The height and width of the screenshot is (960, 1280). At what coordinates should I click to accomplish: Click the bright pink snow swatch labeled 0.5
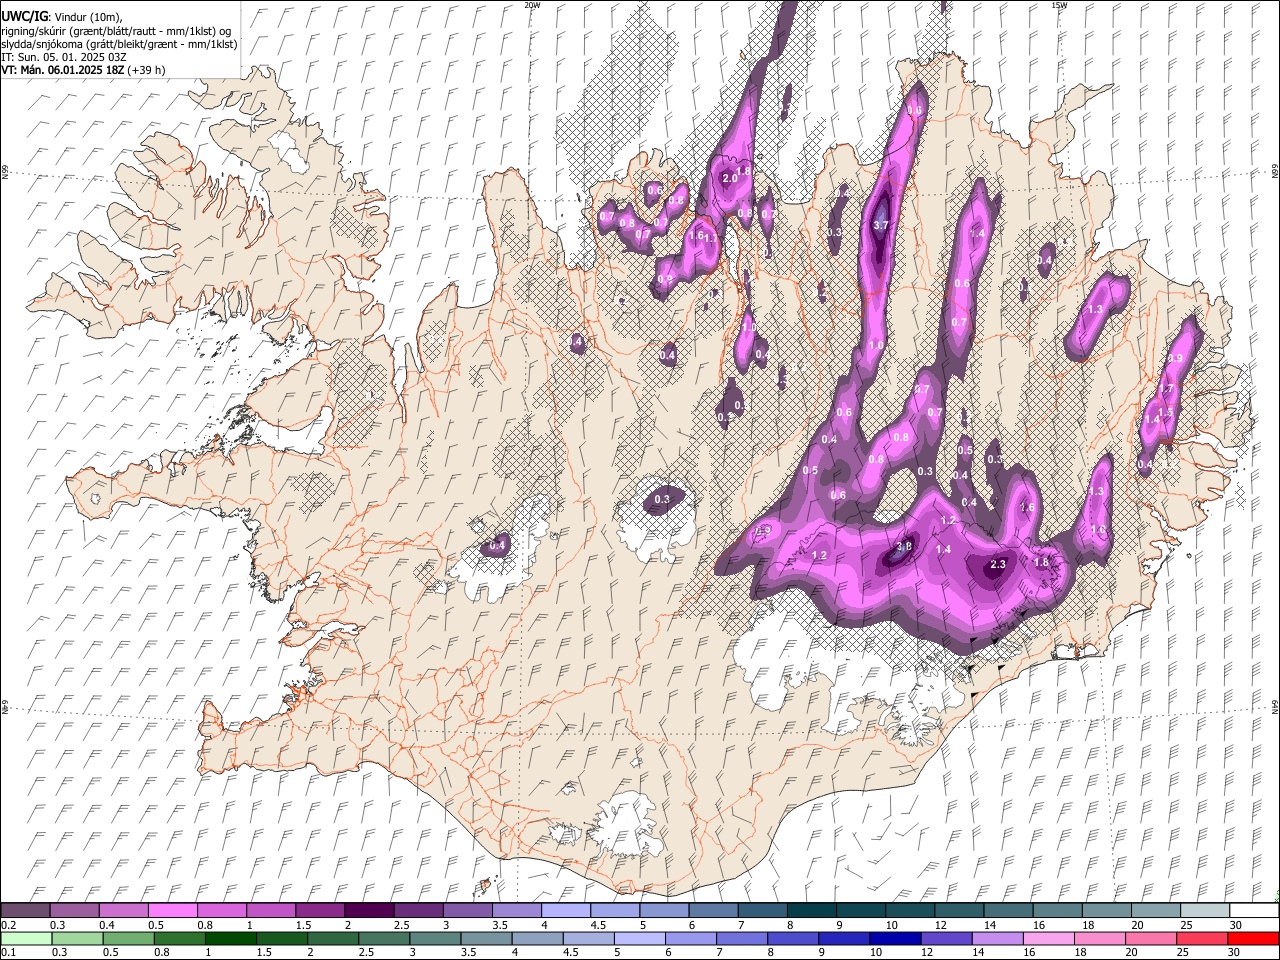click(172, 910)
